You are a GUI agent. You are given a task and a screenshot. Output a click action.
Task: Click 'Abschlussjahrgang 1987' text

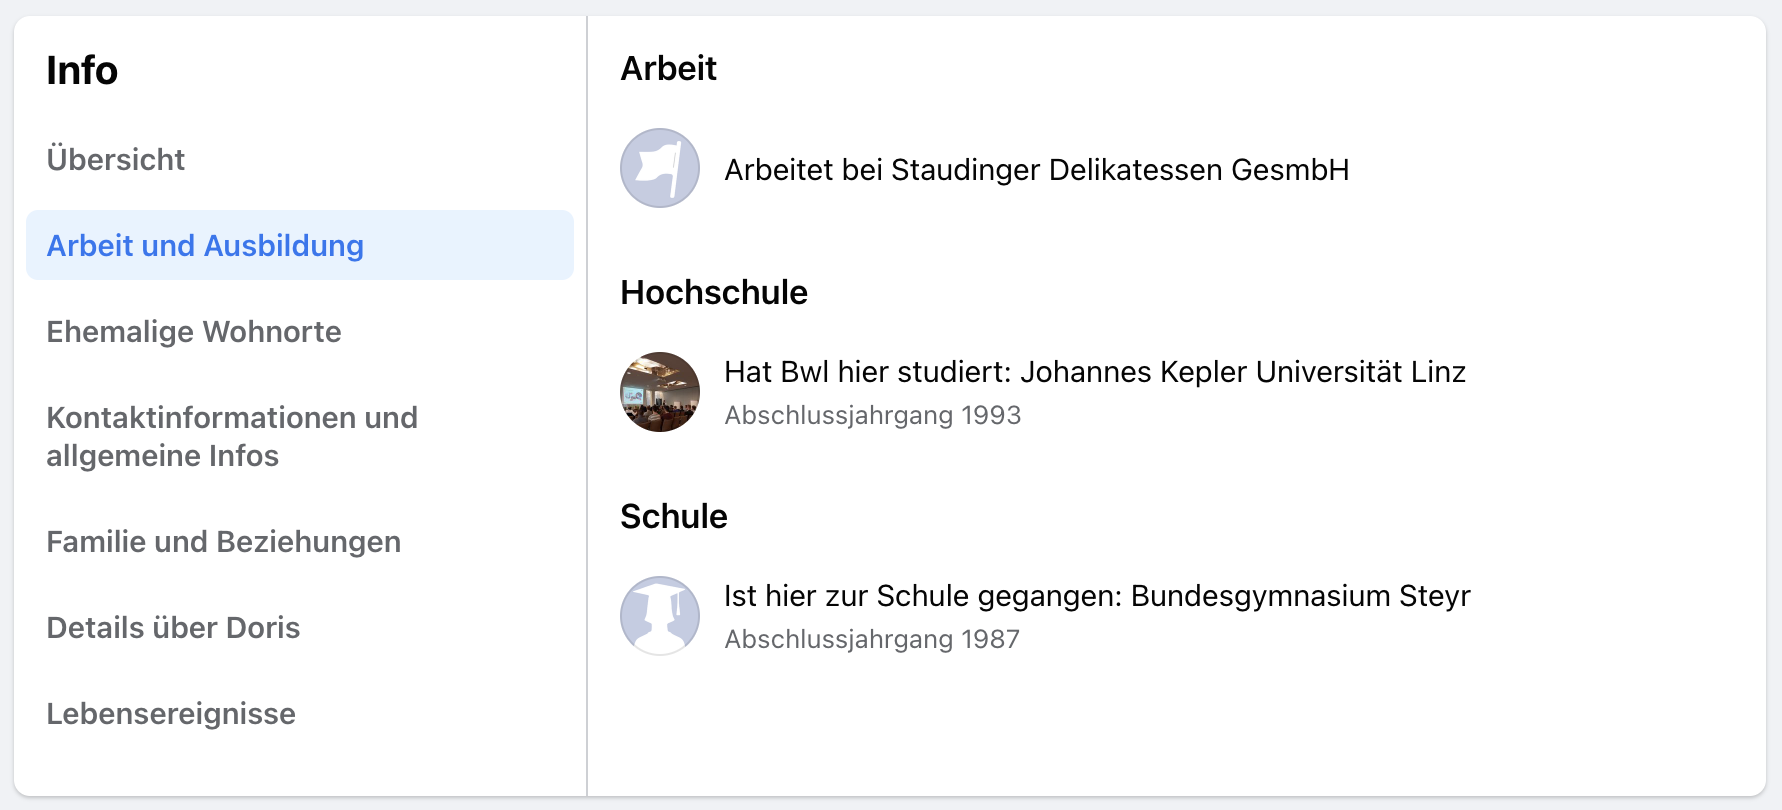[872, 639]
